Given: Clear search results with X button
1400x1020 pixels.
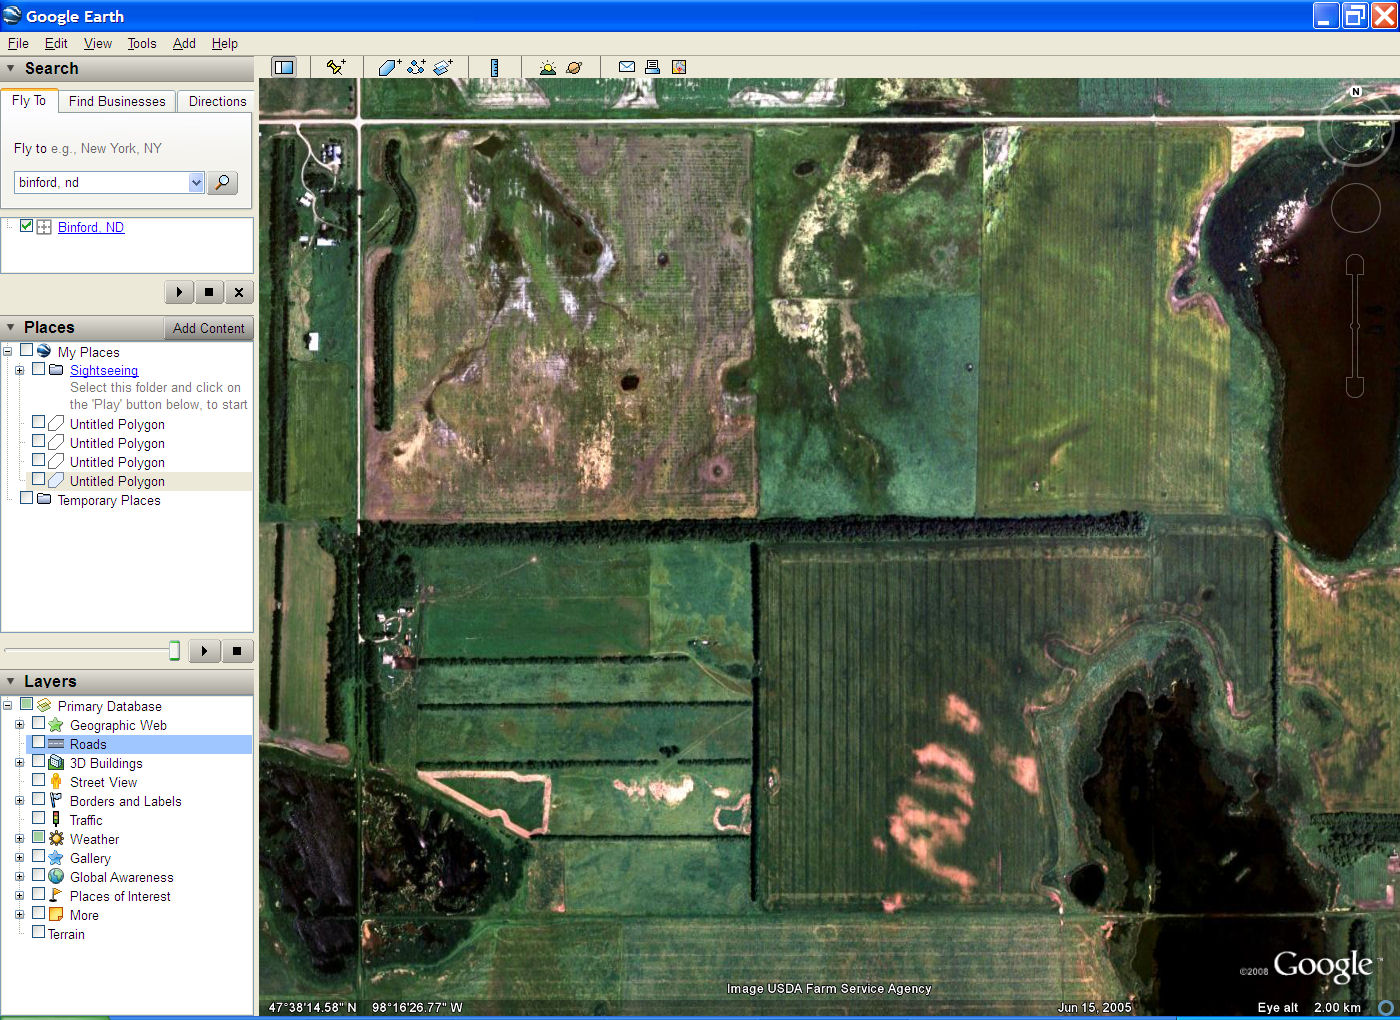Looking at the screenshot, I should 238,292.
